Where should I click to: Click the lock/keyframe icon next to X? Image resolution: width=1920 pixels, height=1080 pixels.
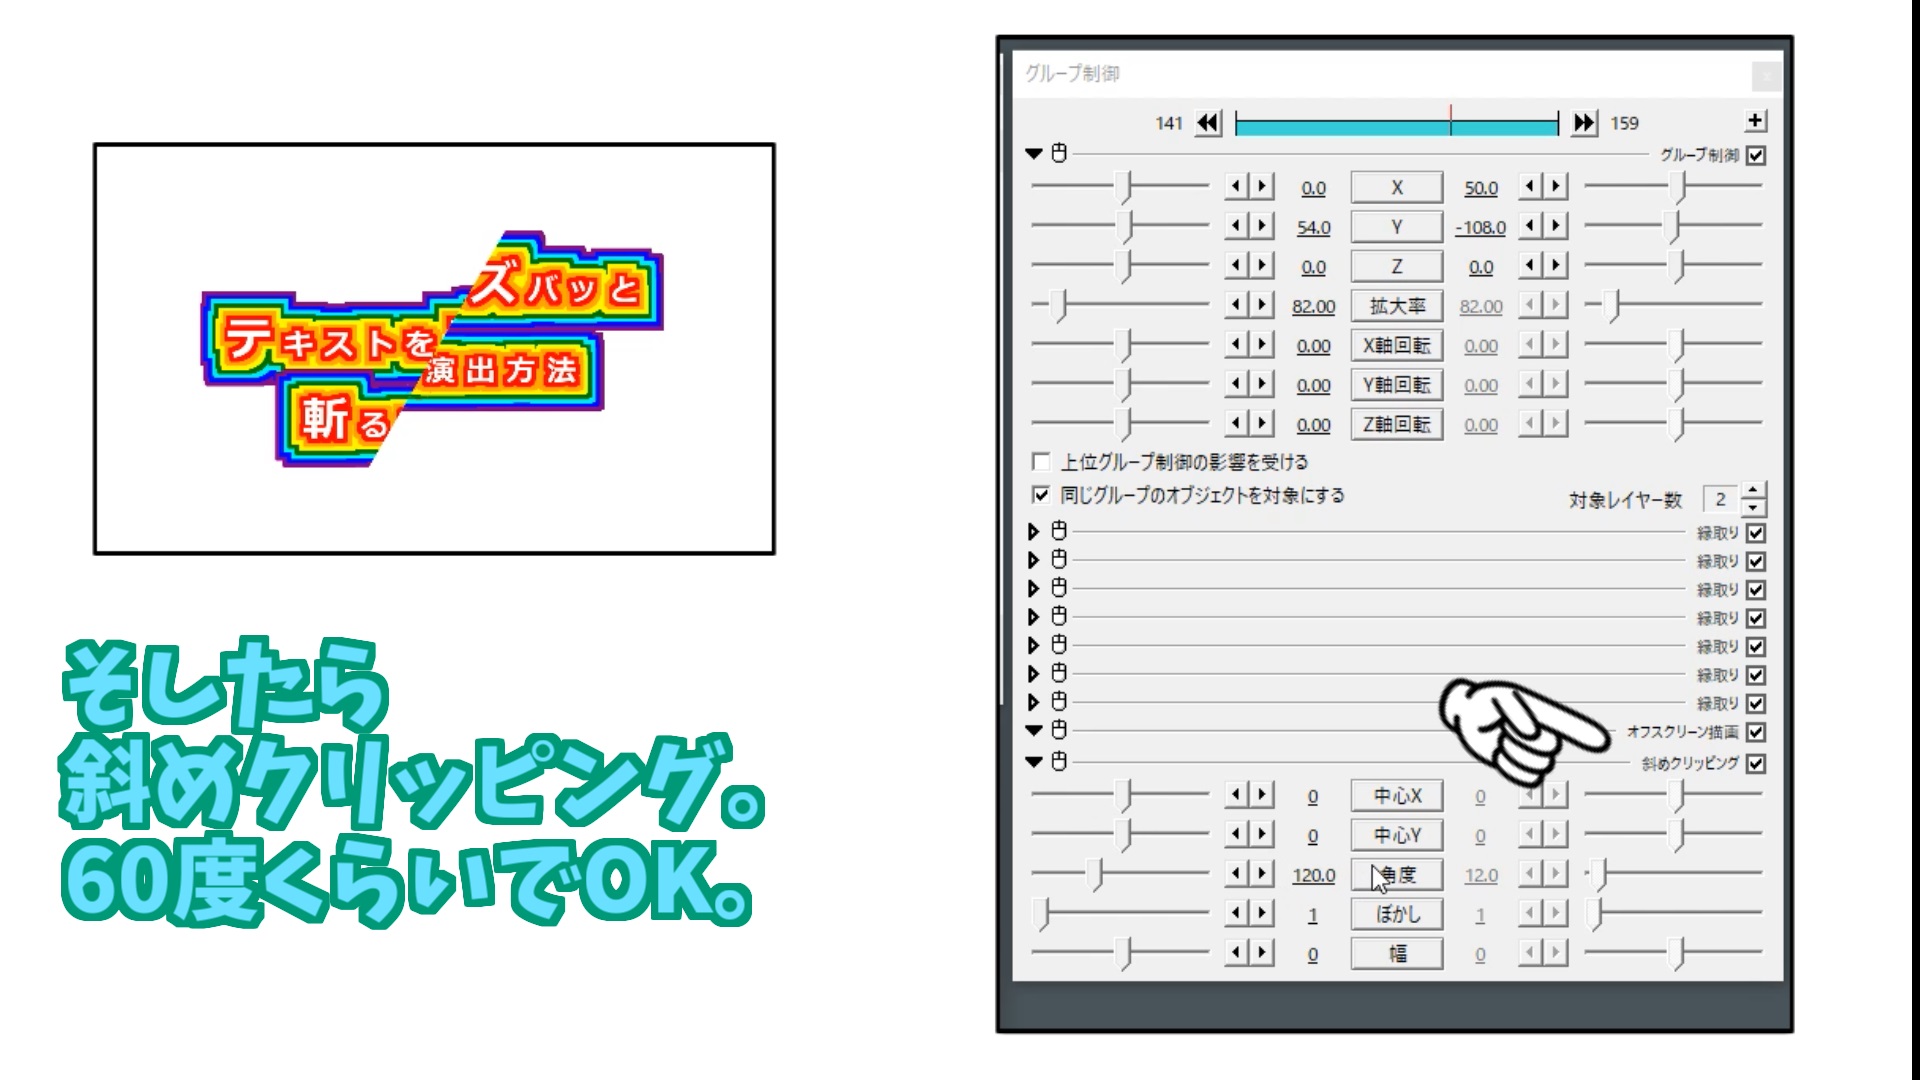(1062, 152)
